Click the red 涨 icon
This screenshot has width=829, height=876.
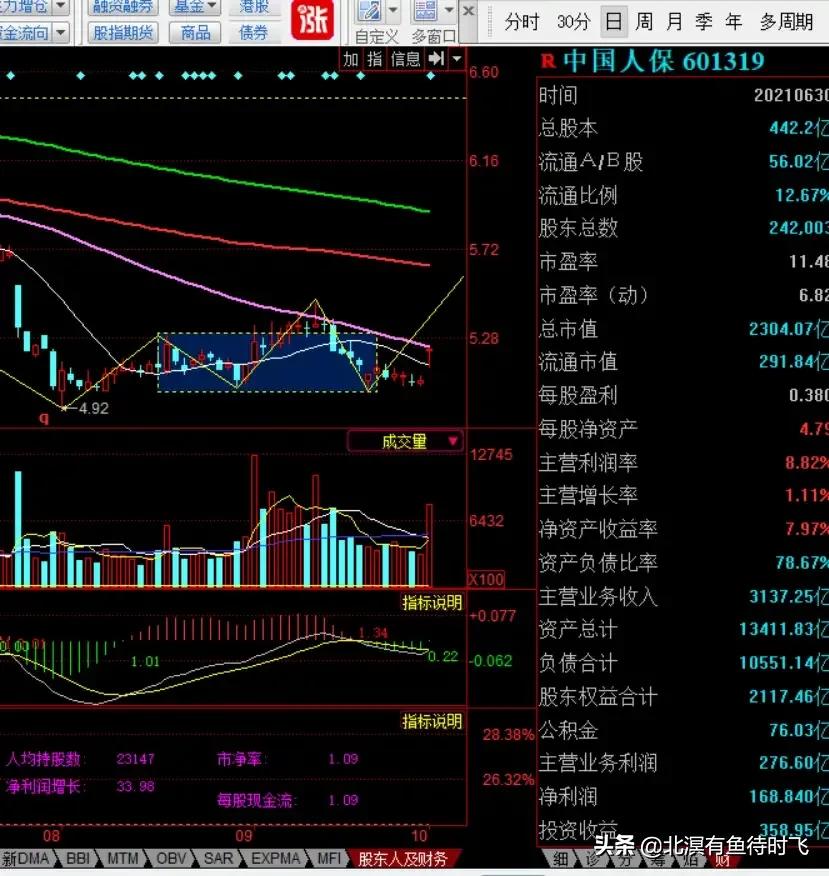click(312, 20)
